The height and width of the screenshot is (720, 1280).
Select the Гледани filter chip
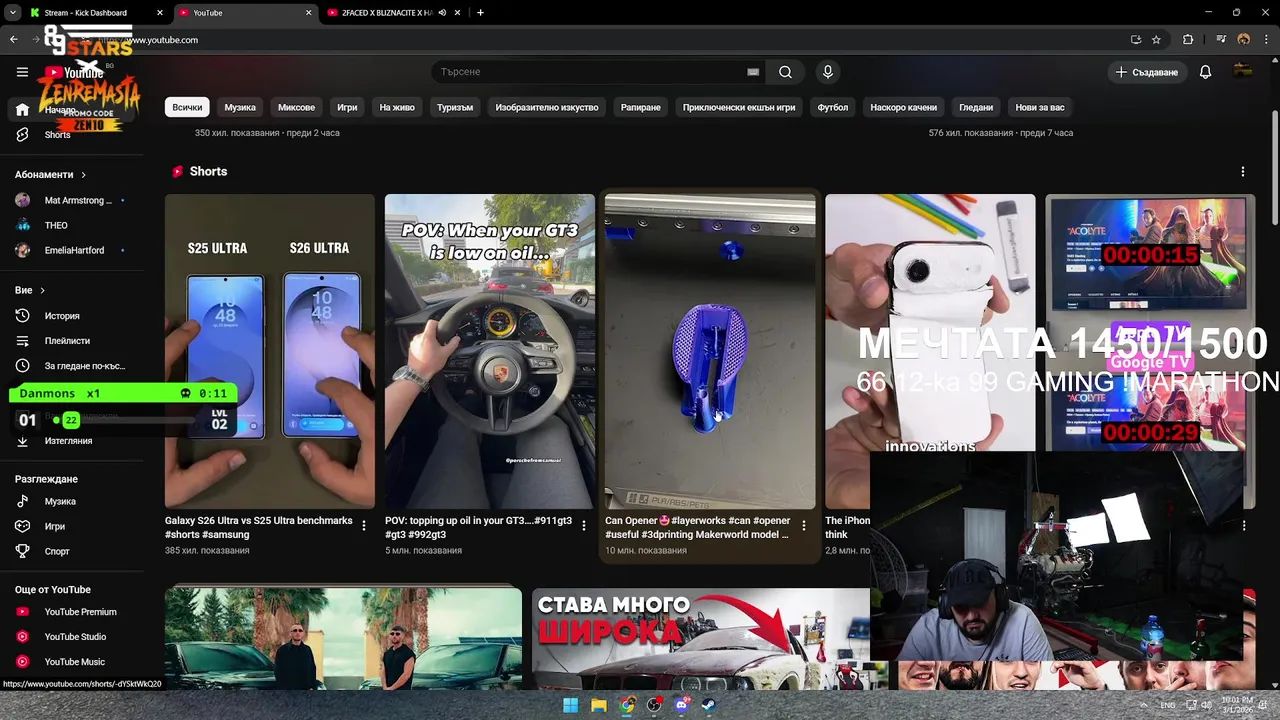[x=976, y=107]
